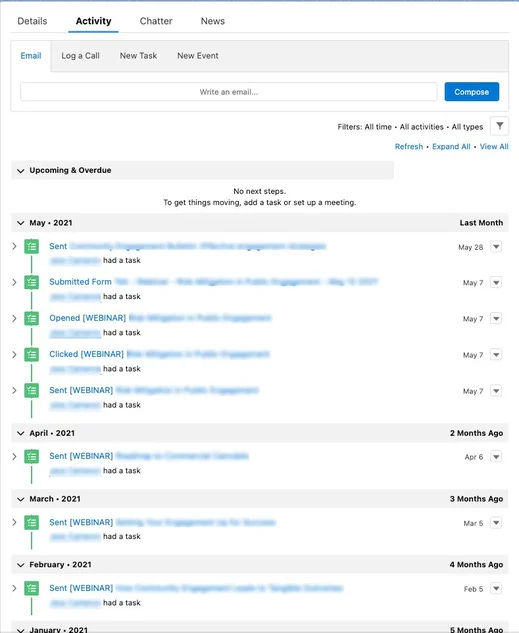Open action menu for Apr 6 entry
519x633 pixels.
496,457
